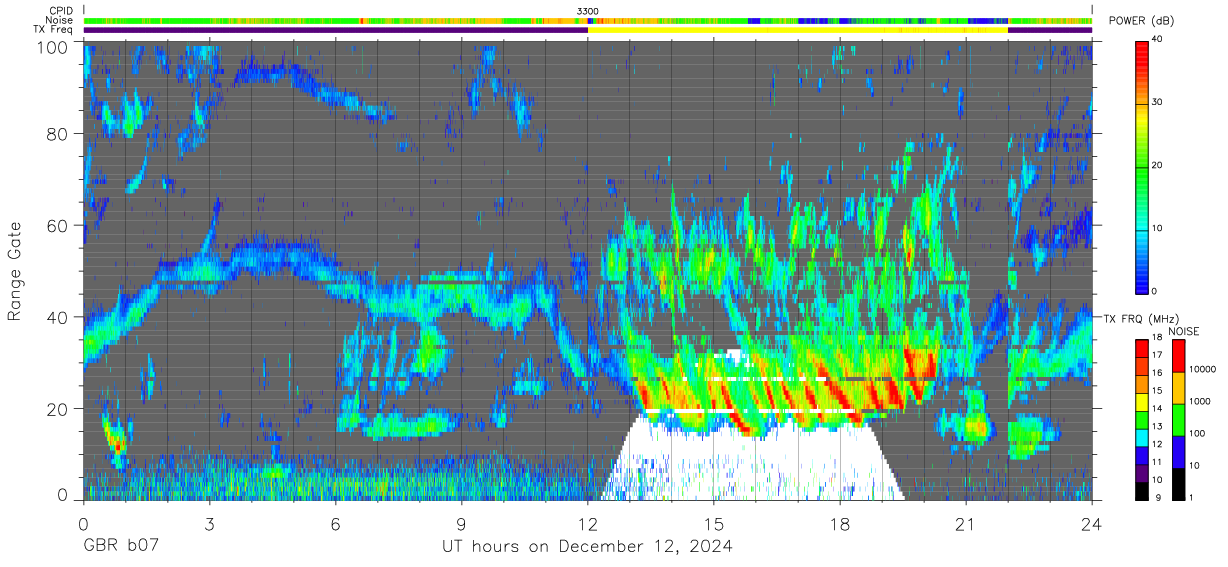Click the UT hours on December 12, 2024 title
The width and height of the screenshot is (1228, 567).
click(x=587, y=547)
